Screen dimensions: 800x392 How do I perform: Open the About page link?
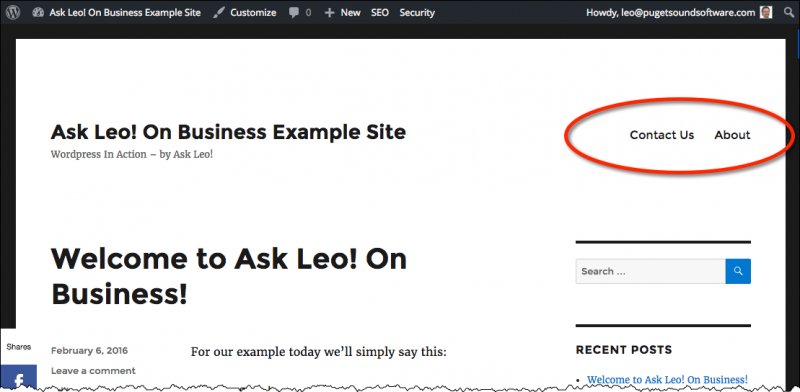pyautogui.click(x=732, y=135)
